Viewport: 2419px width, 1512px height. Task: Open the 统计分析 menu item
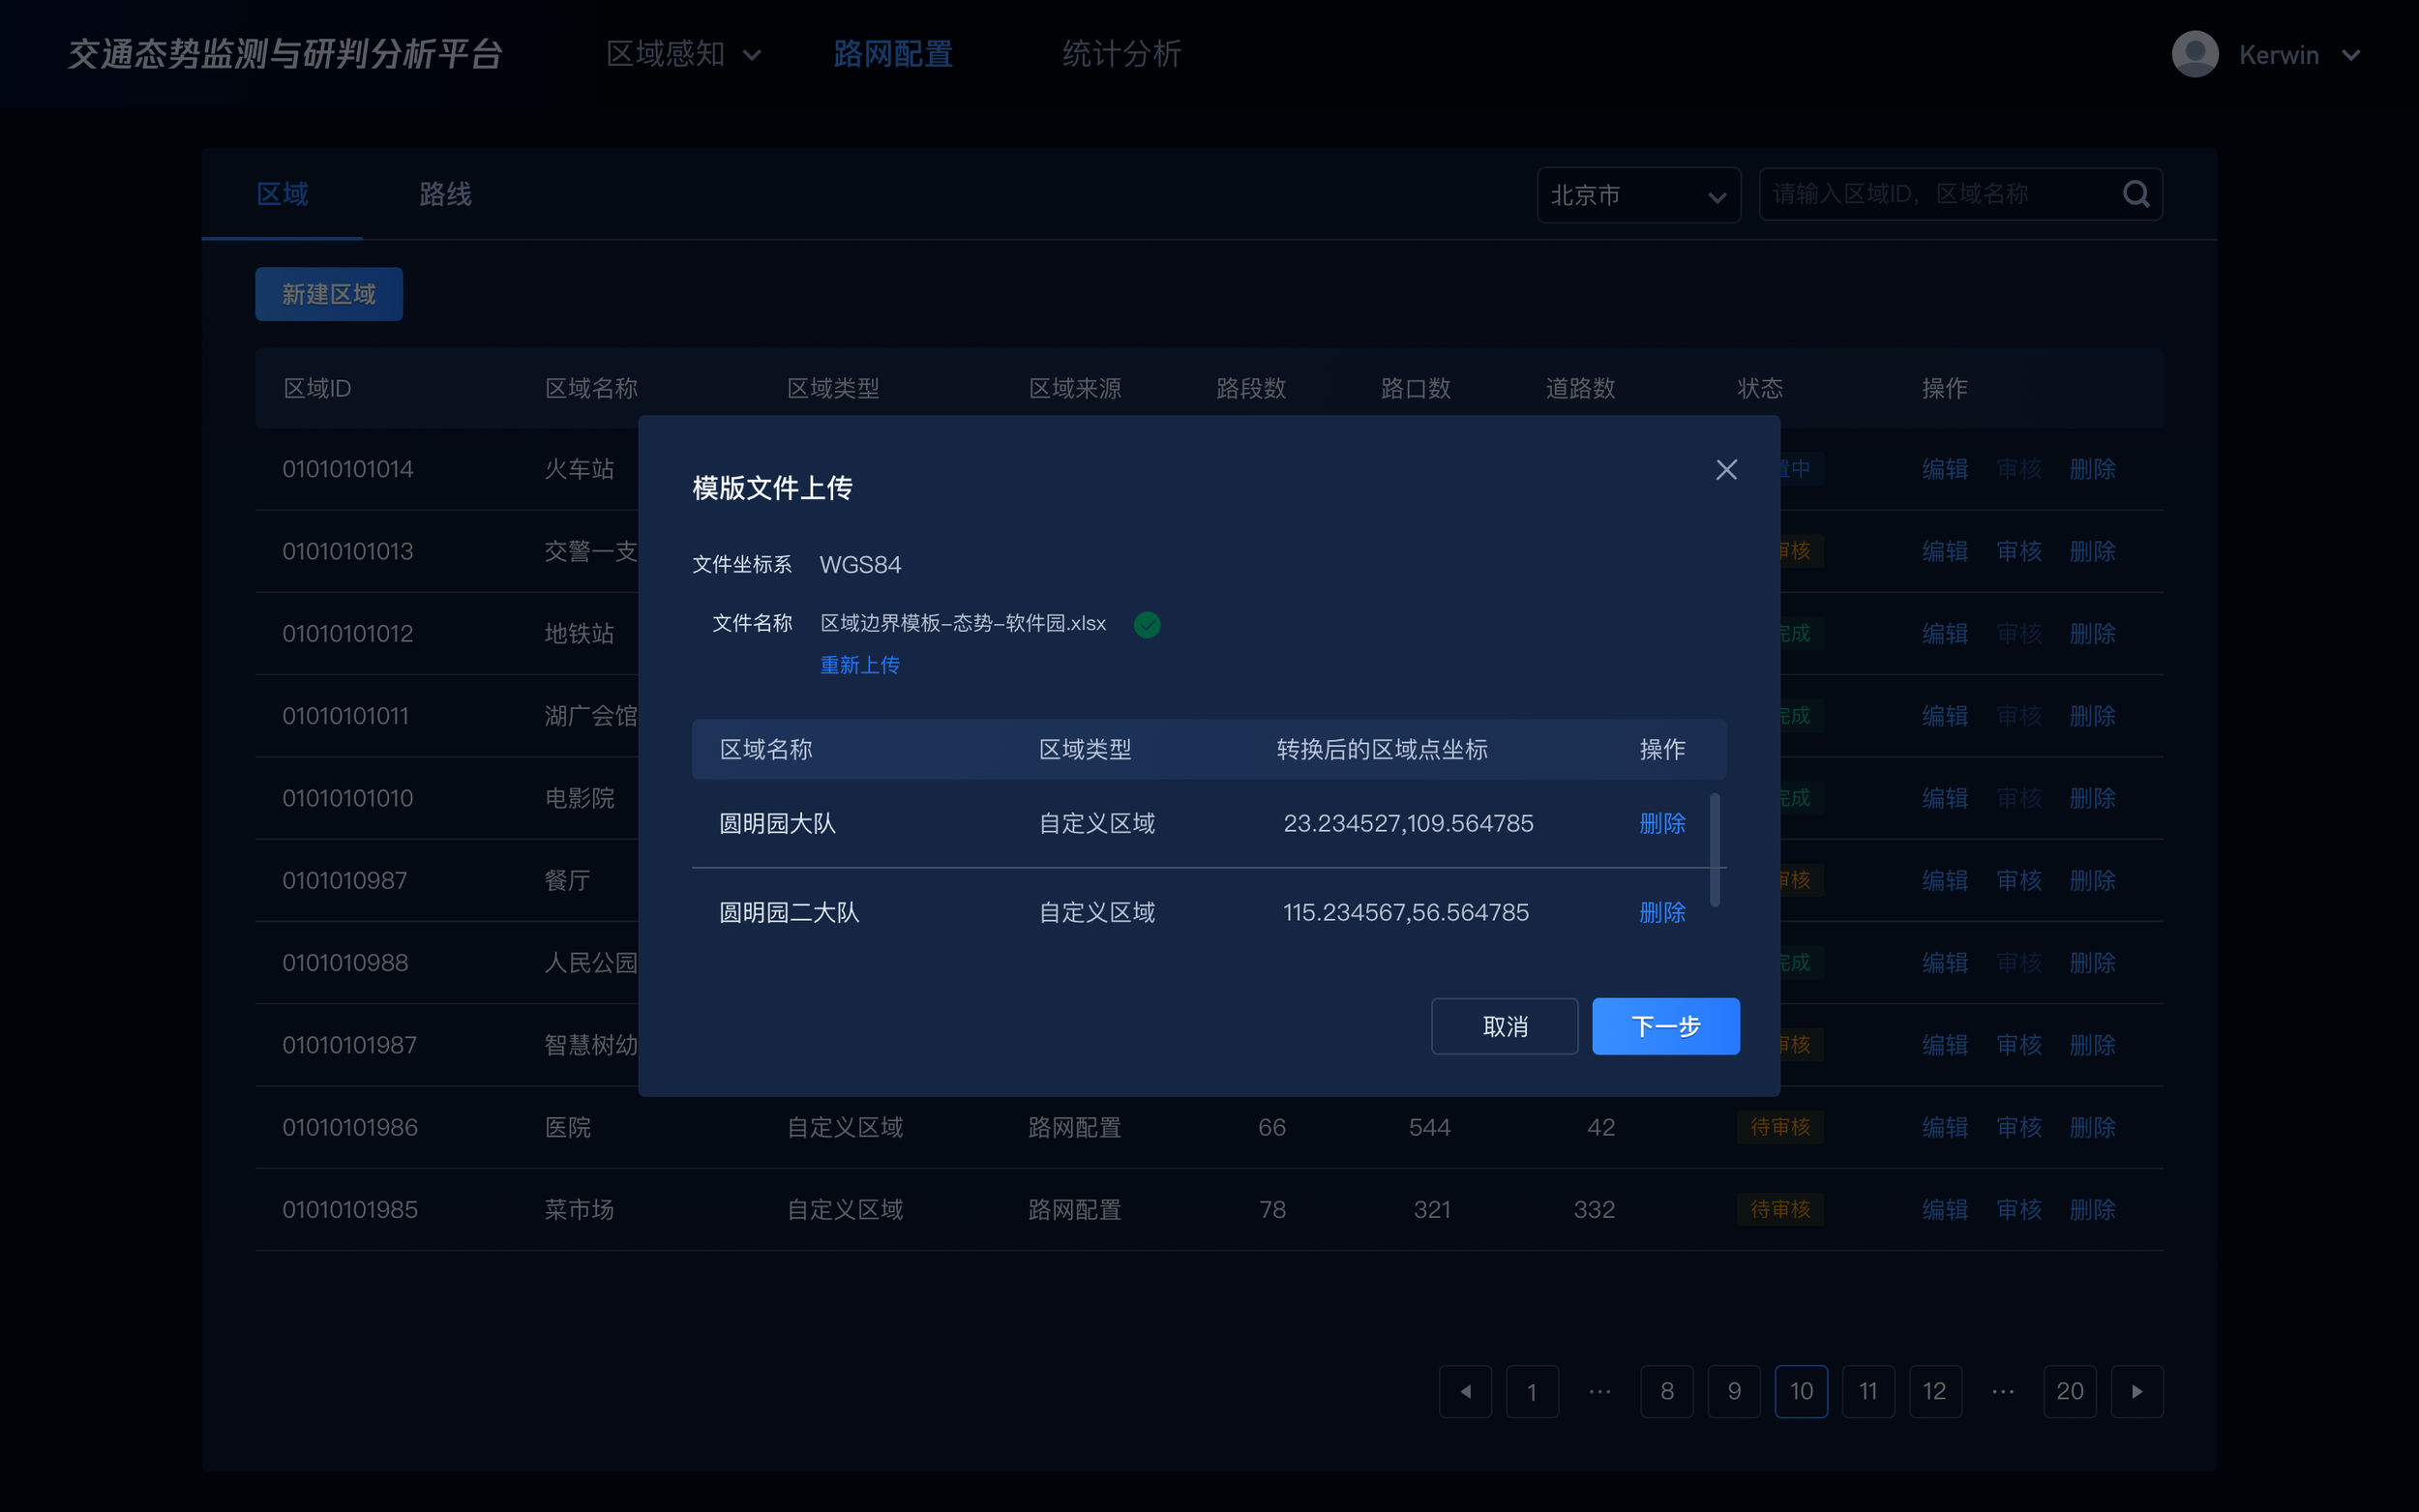1121,54
